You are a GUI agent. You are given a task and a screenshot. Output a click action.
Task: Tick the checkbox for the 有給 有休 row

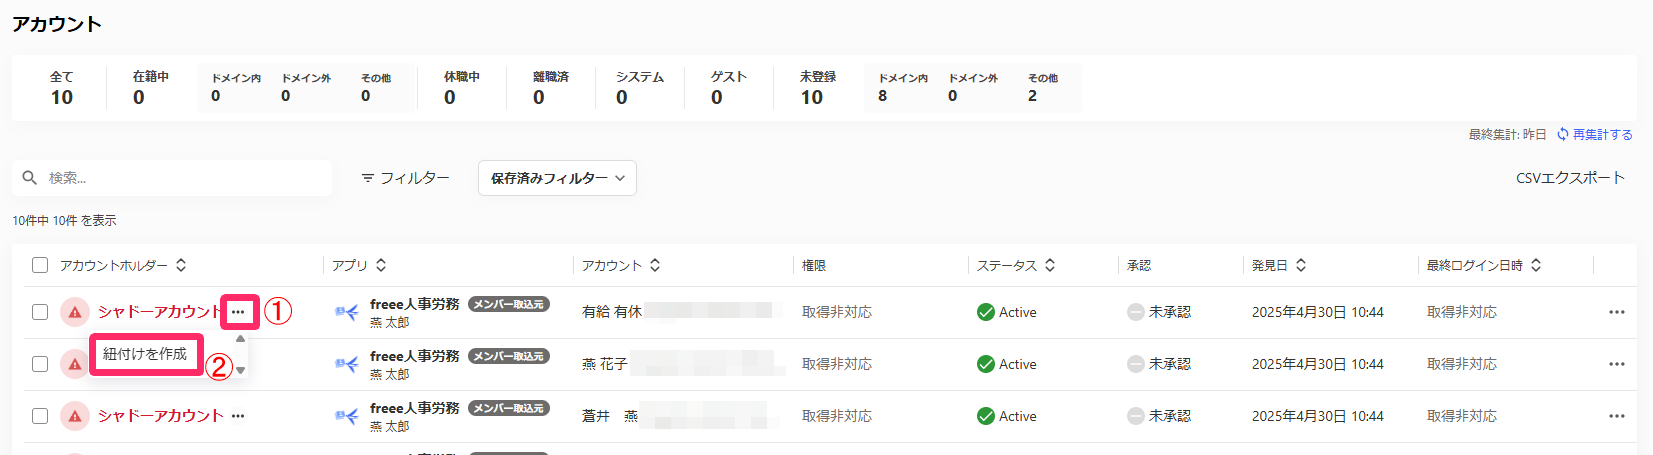click(40, 312)
